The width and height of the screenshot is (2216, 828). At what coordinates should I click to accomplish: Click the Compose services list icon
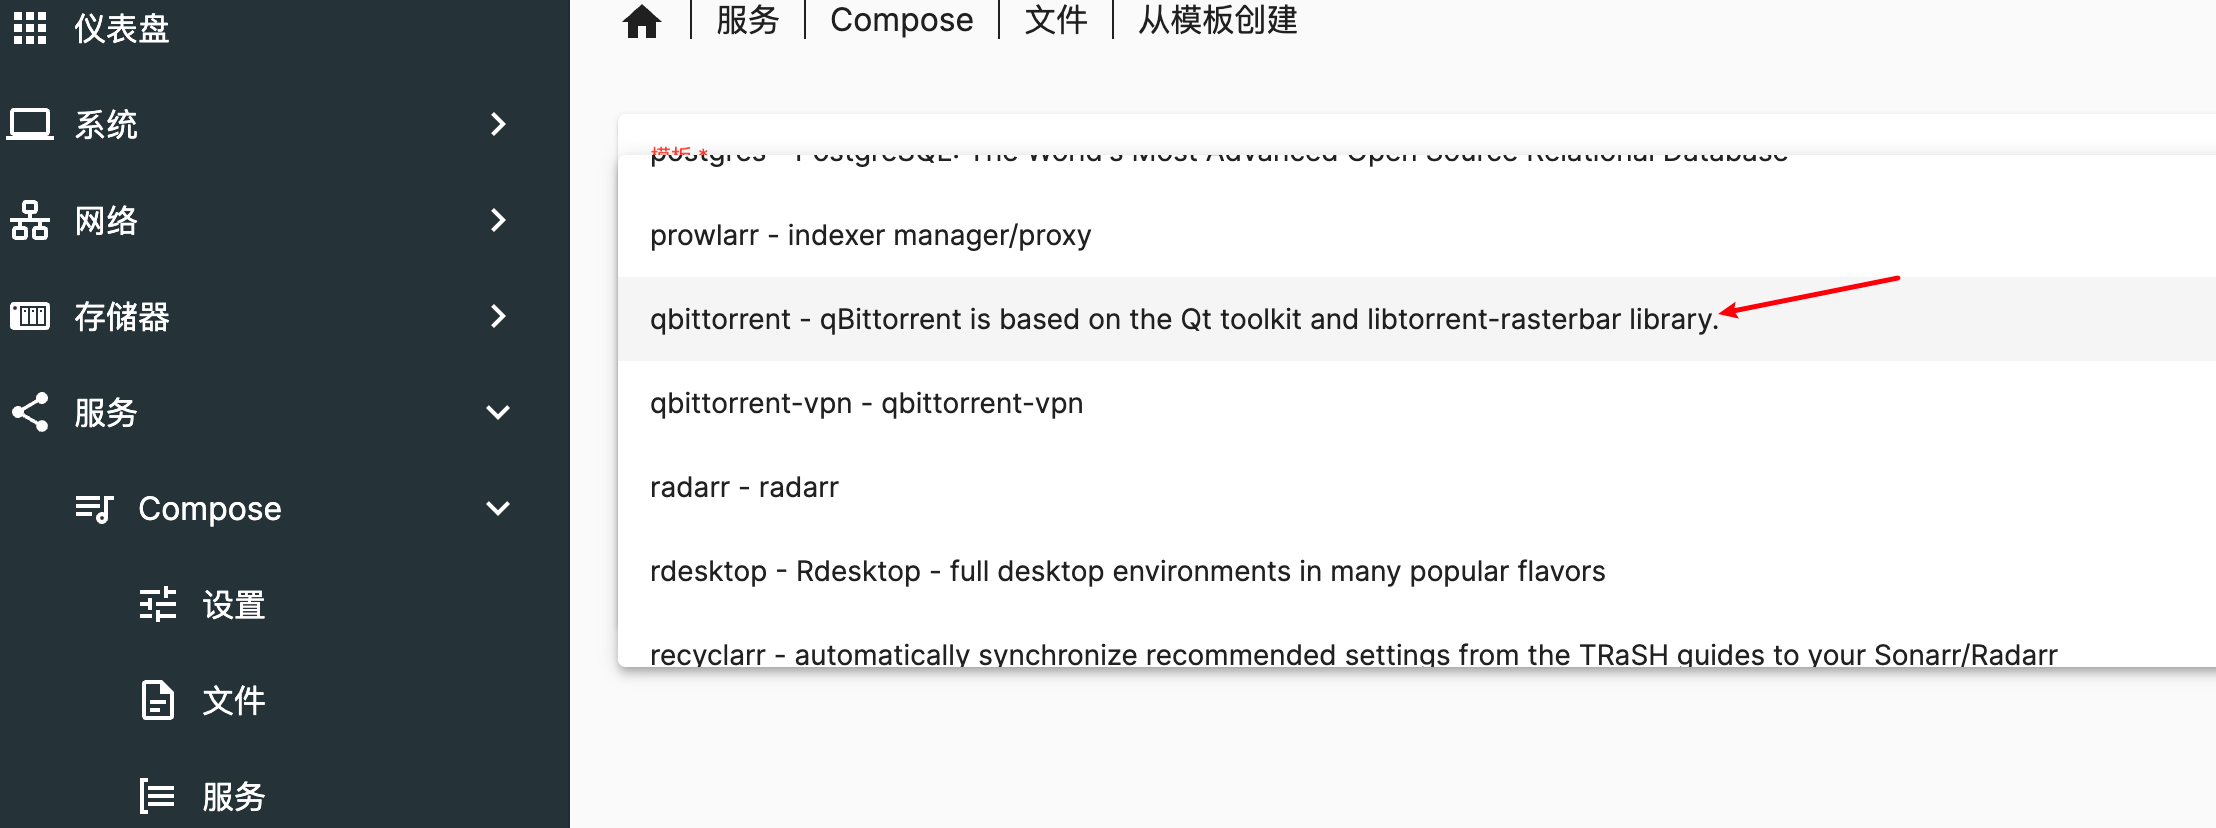[x=158, y=797]
